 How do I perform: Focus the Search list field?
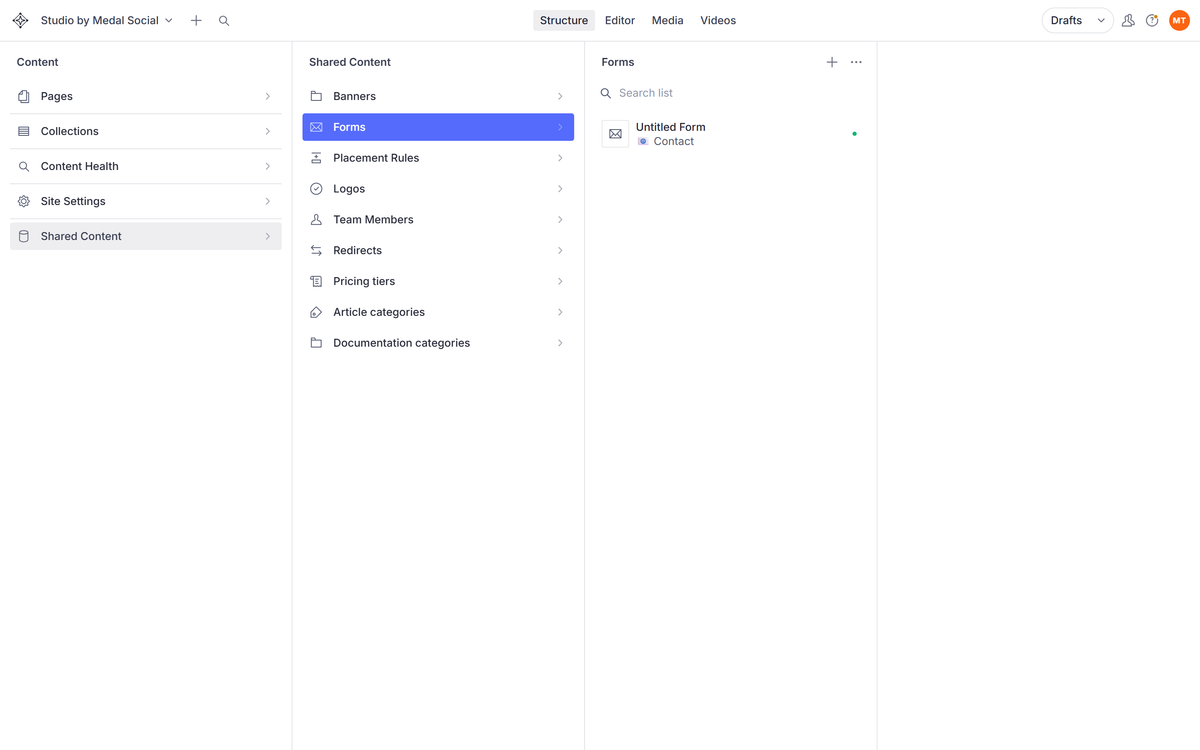pyautogui.click(x=731, y=93)
